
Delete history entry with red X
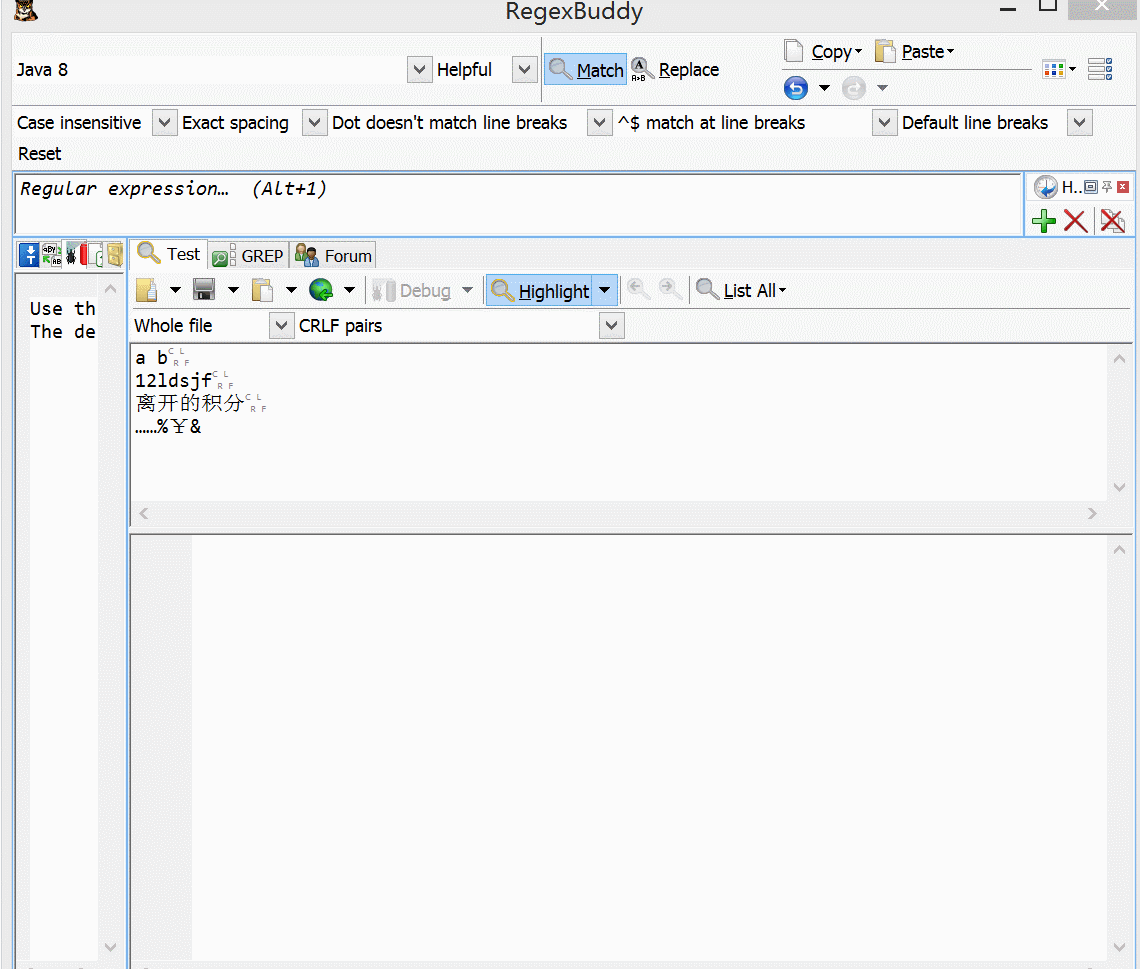click(1075, 221)
